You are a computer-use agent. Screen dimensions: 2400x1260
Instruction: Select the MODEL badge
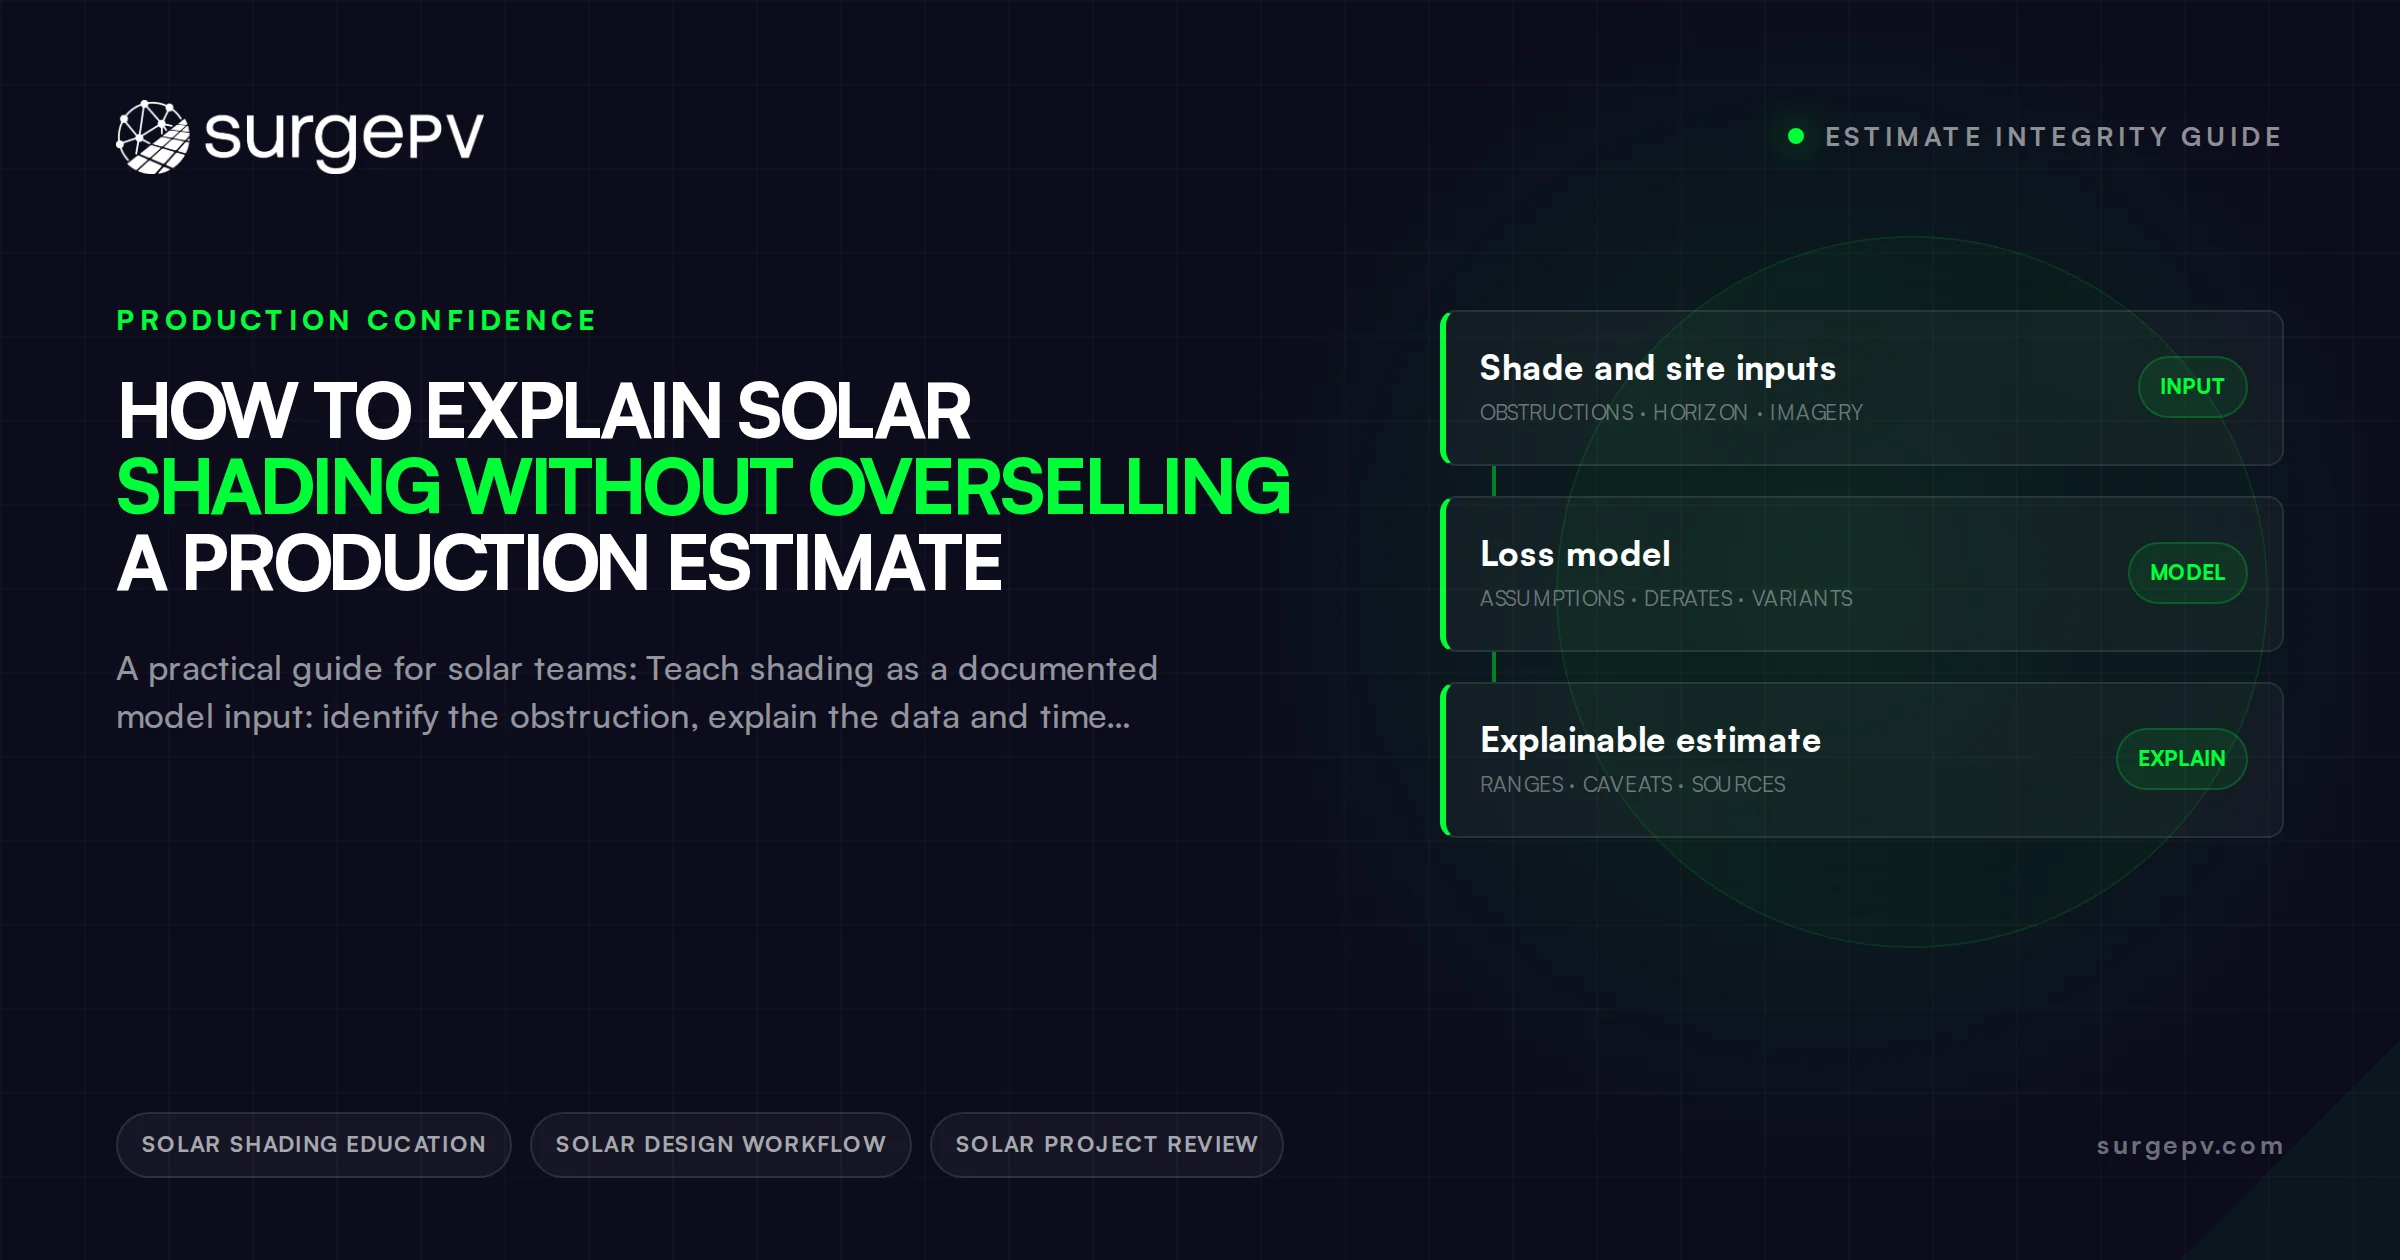click(2187, 573)
